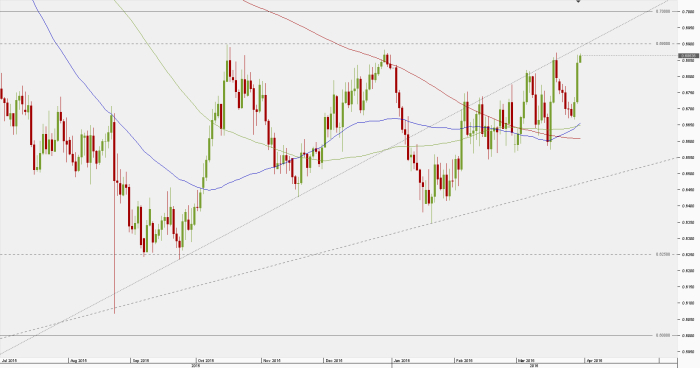Click the Apr 2016 time axis label
Screen dimensions: 700x368
pos(595,360)
